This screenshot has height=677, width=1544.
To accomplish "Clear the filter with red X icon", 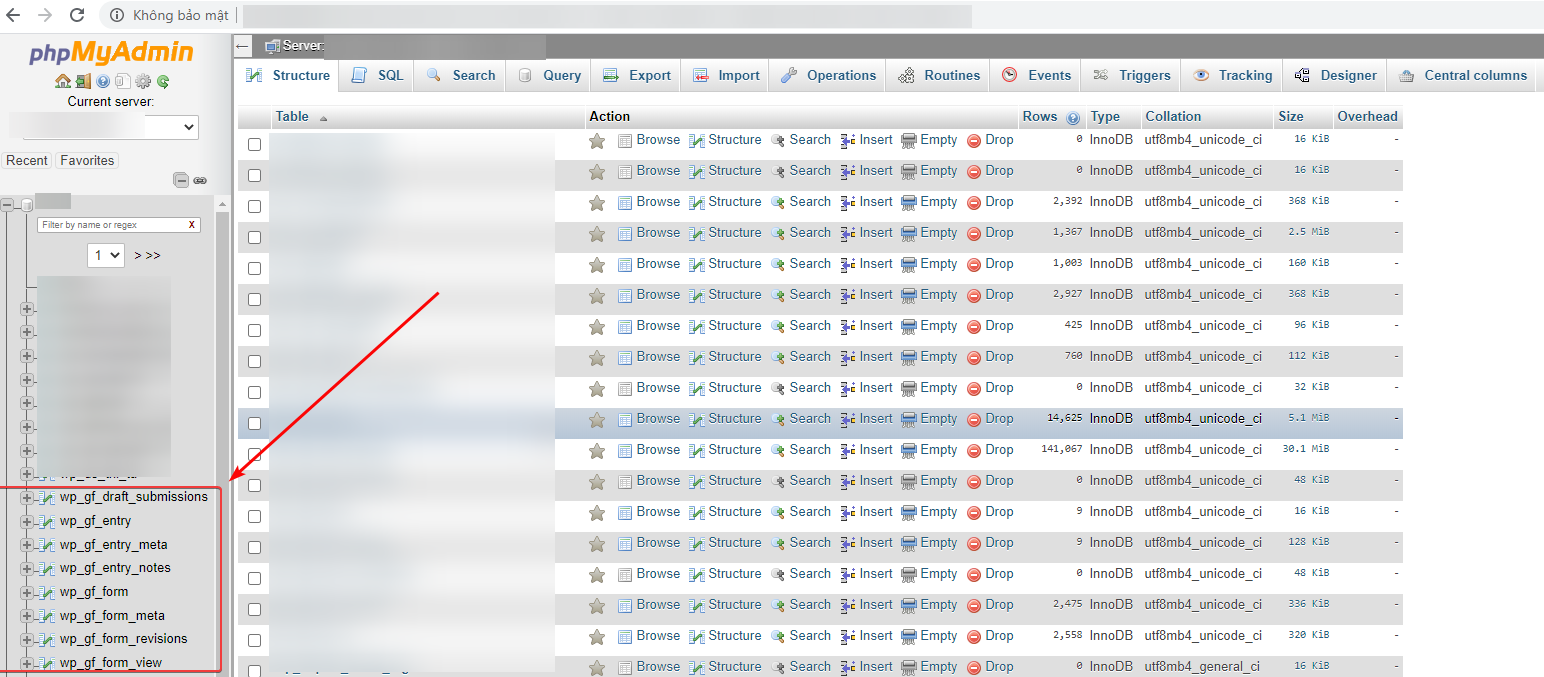I will coord(192,225).
